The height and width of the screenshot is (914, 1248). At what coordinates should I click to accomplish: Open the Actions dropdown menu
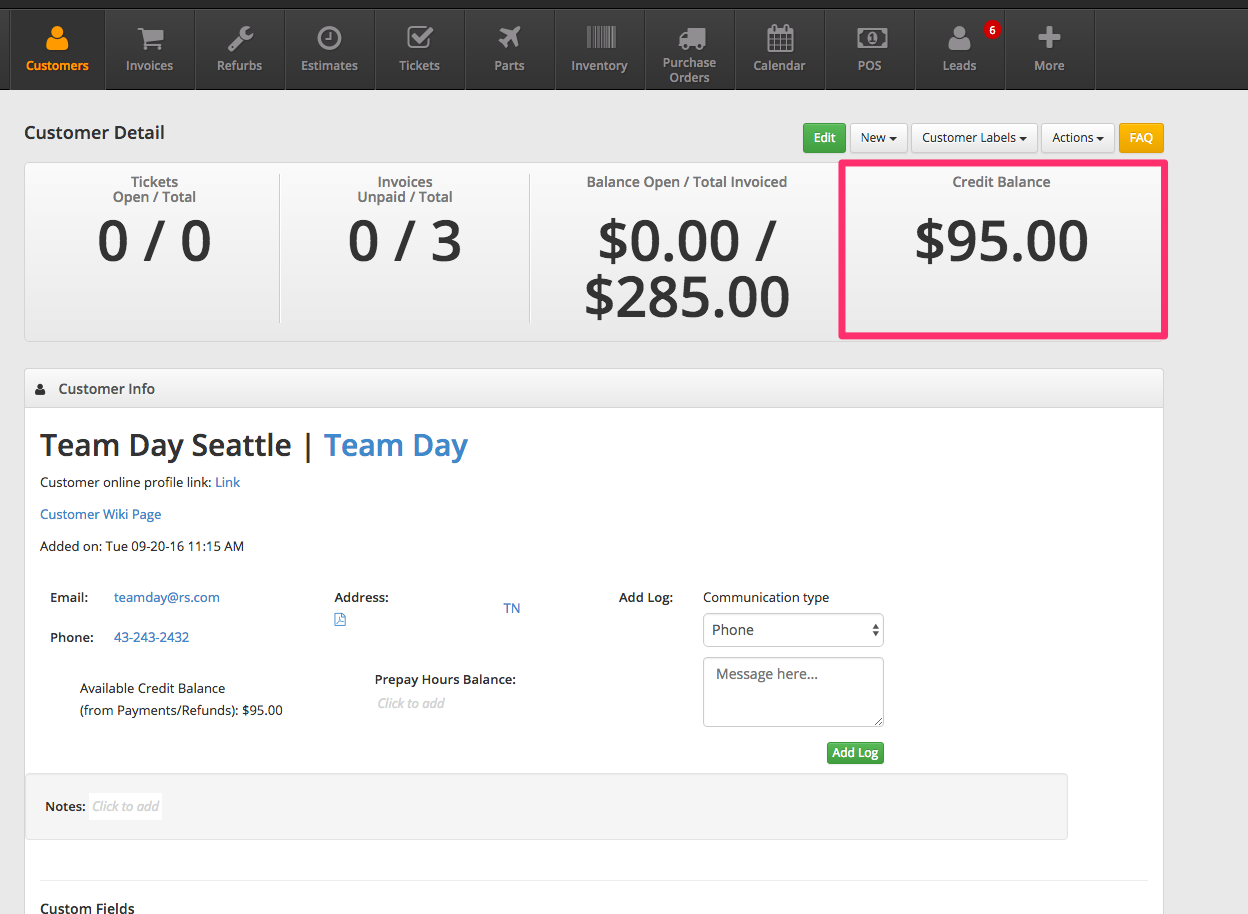(x=1077, y=138)
